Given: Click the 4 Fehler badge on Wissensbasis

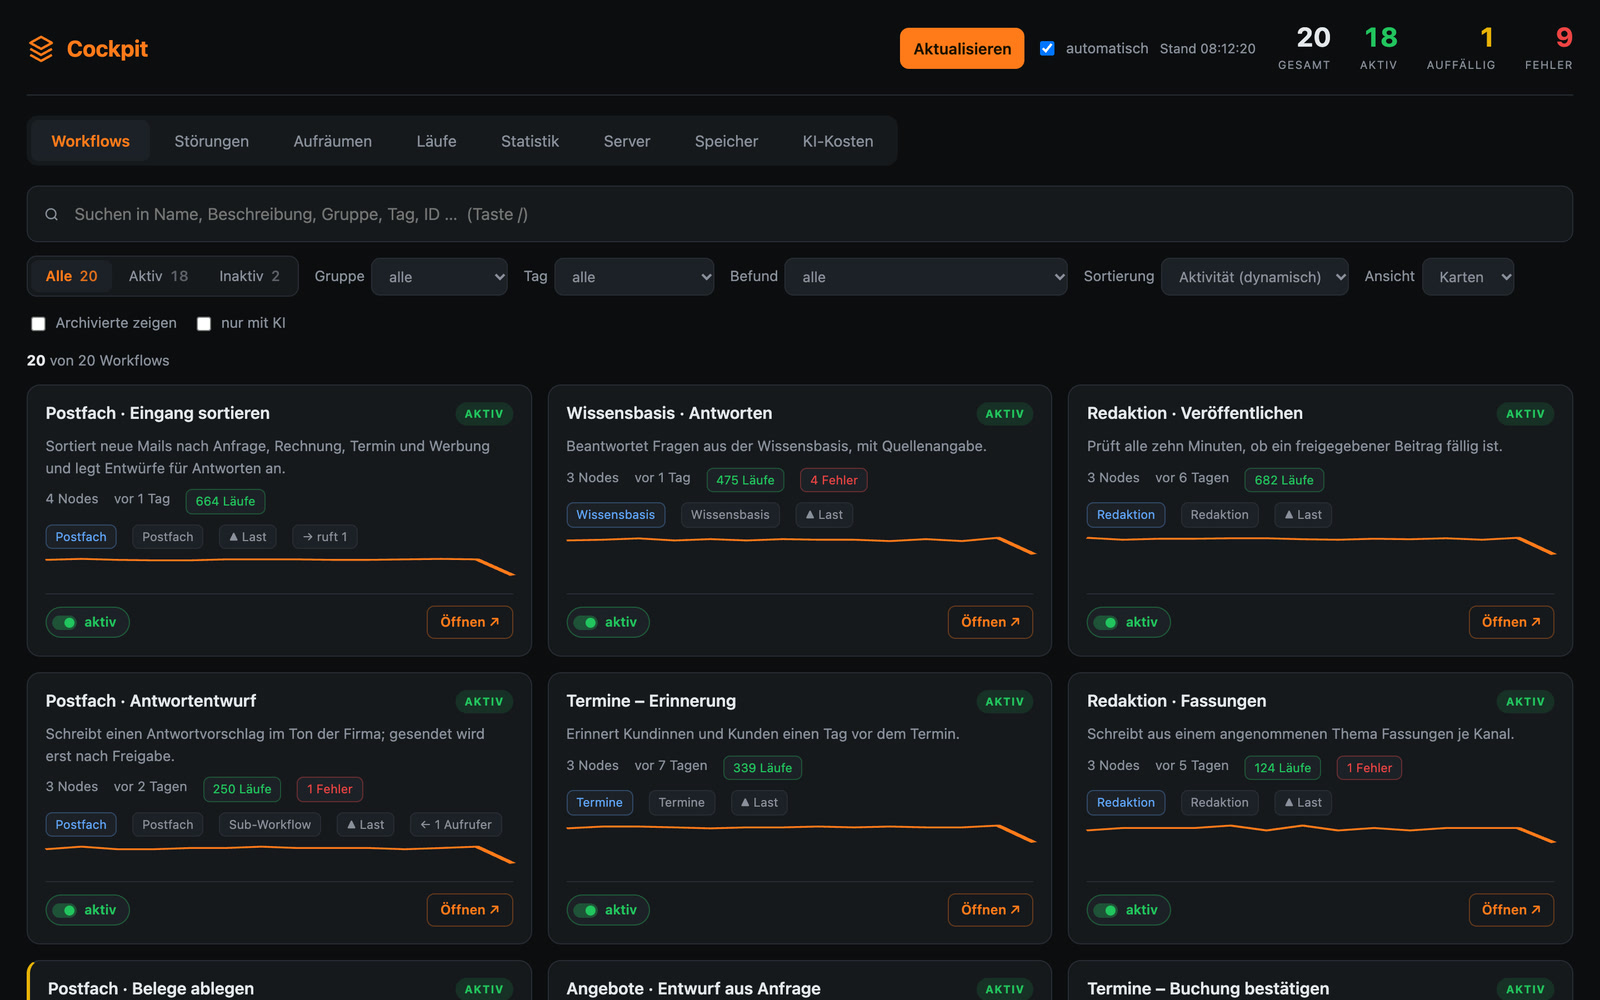Looking at the screenshot, I should pyautogui.click(x=834, y=480).
